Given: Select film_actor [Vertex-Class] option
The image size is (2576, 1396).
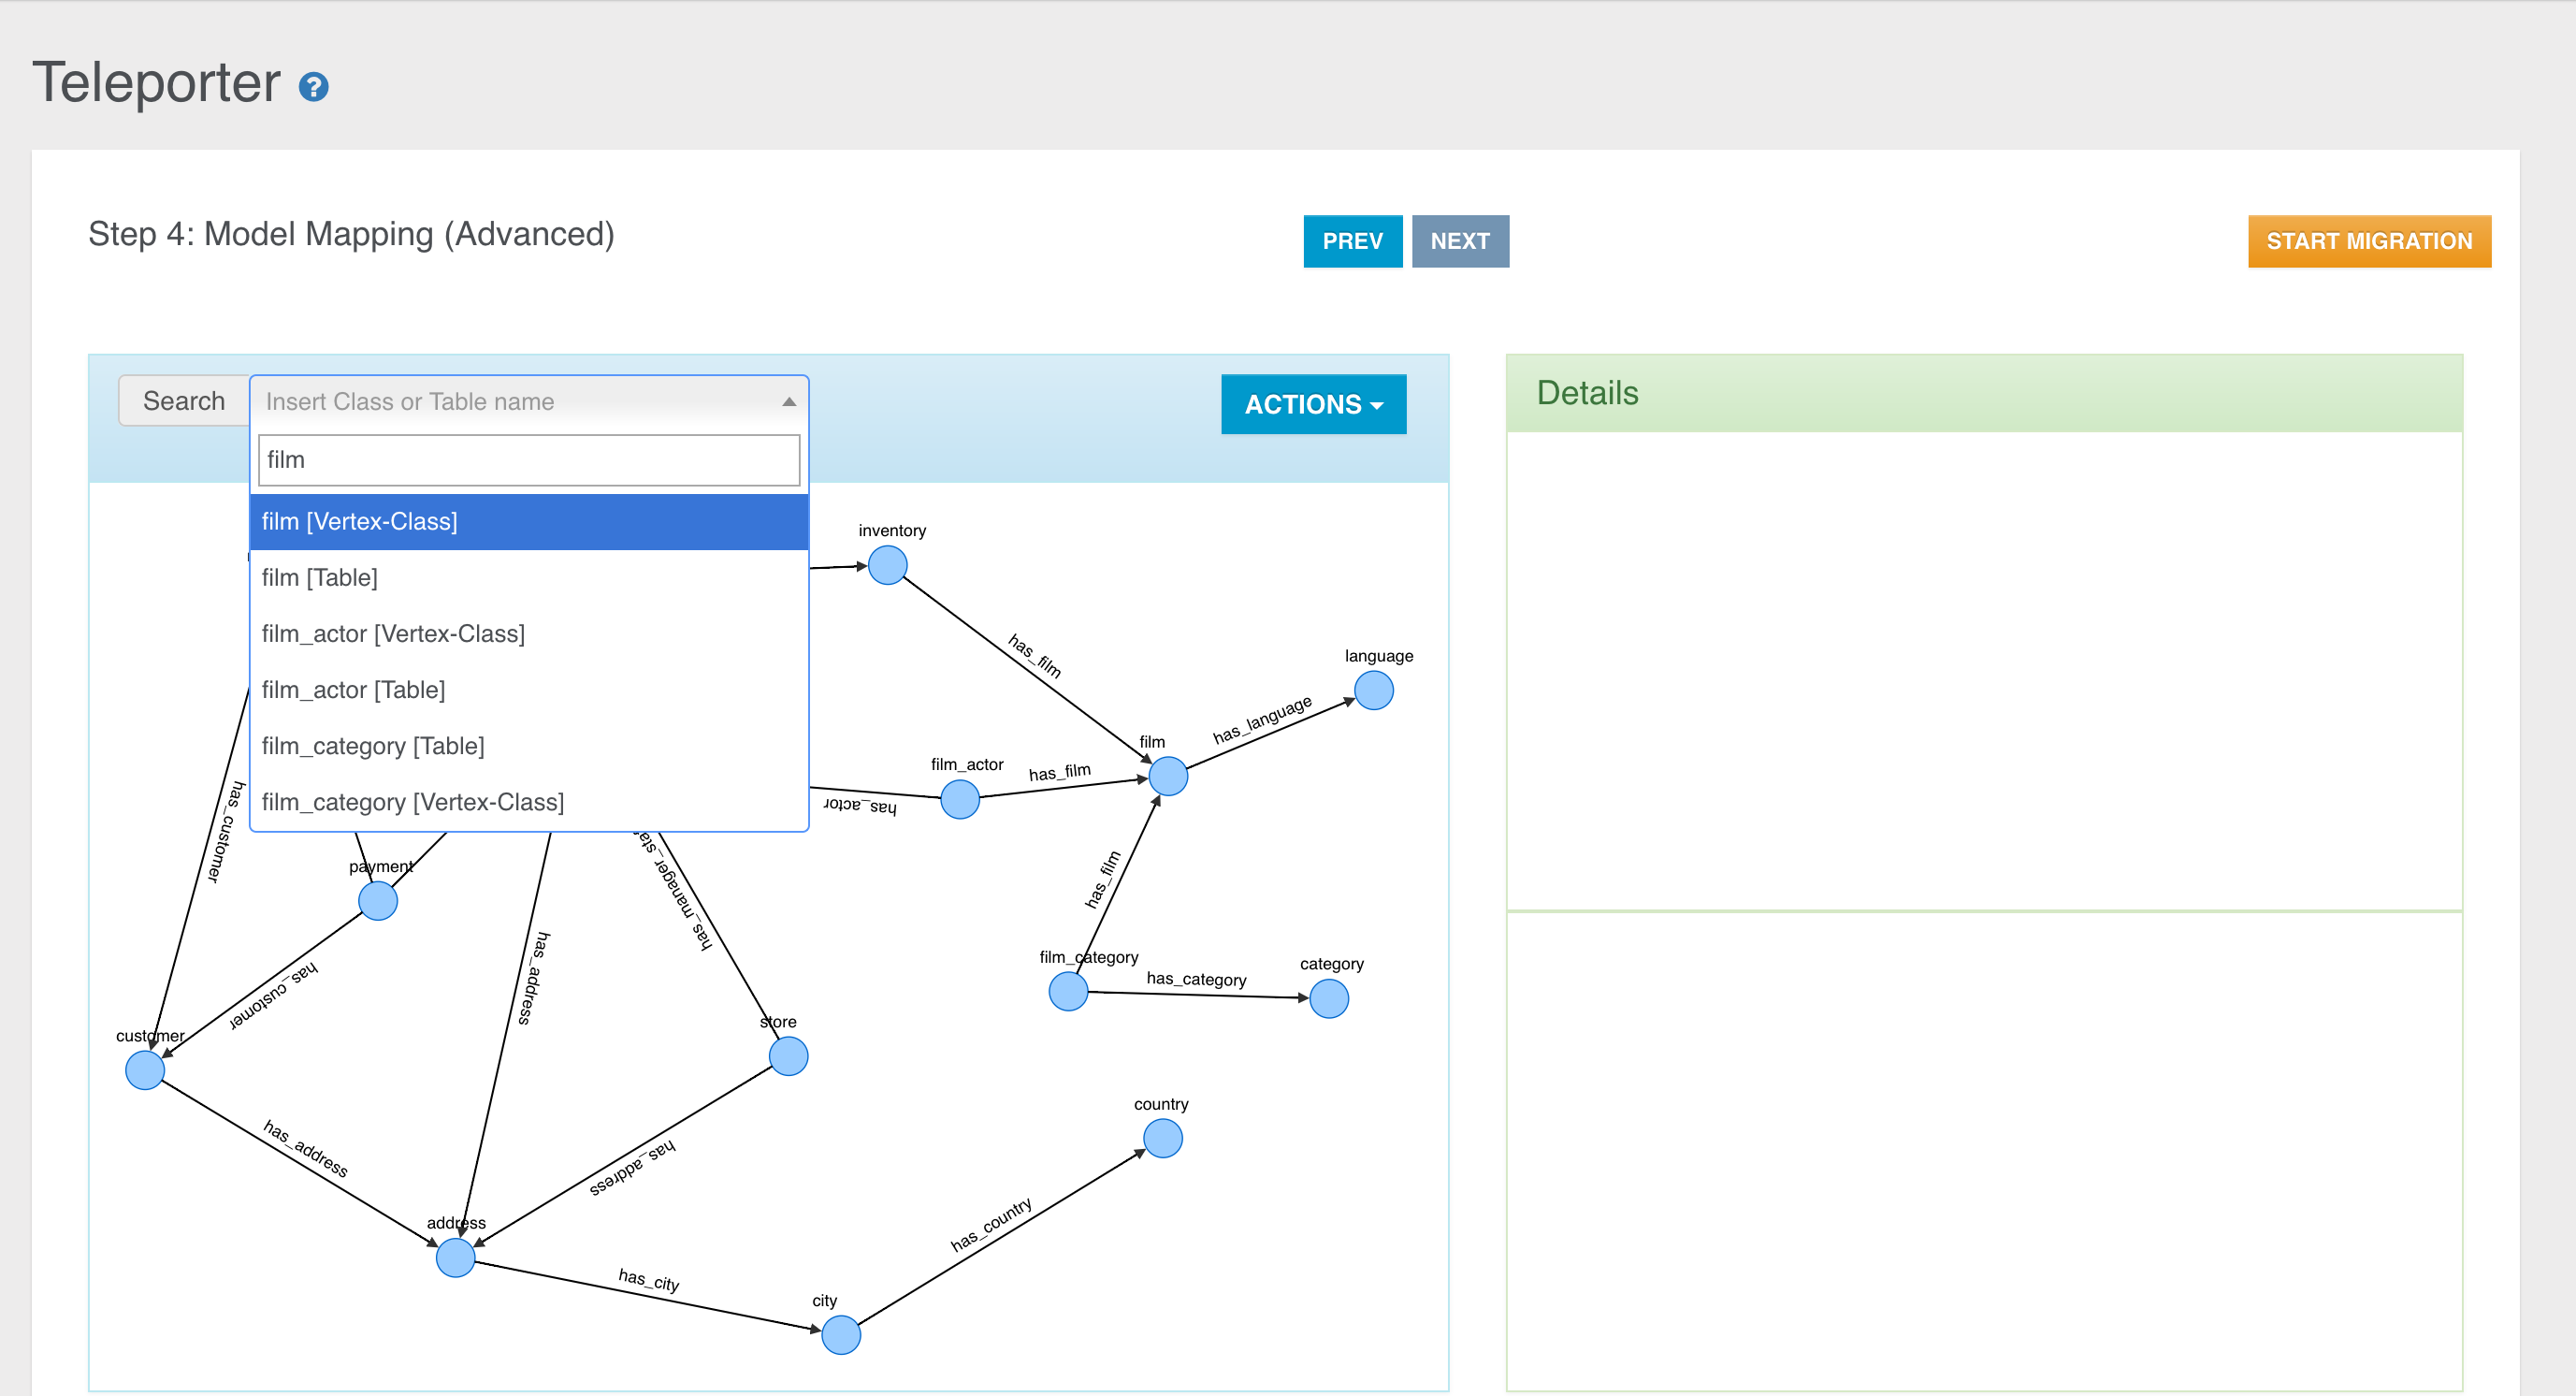Looking at the screenshot, I should 396,633.
